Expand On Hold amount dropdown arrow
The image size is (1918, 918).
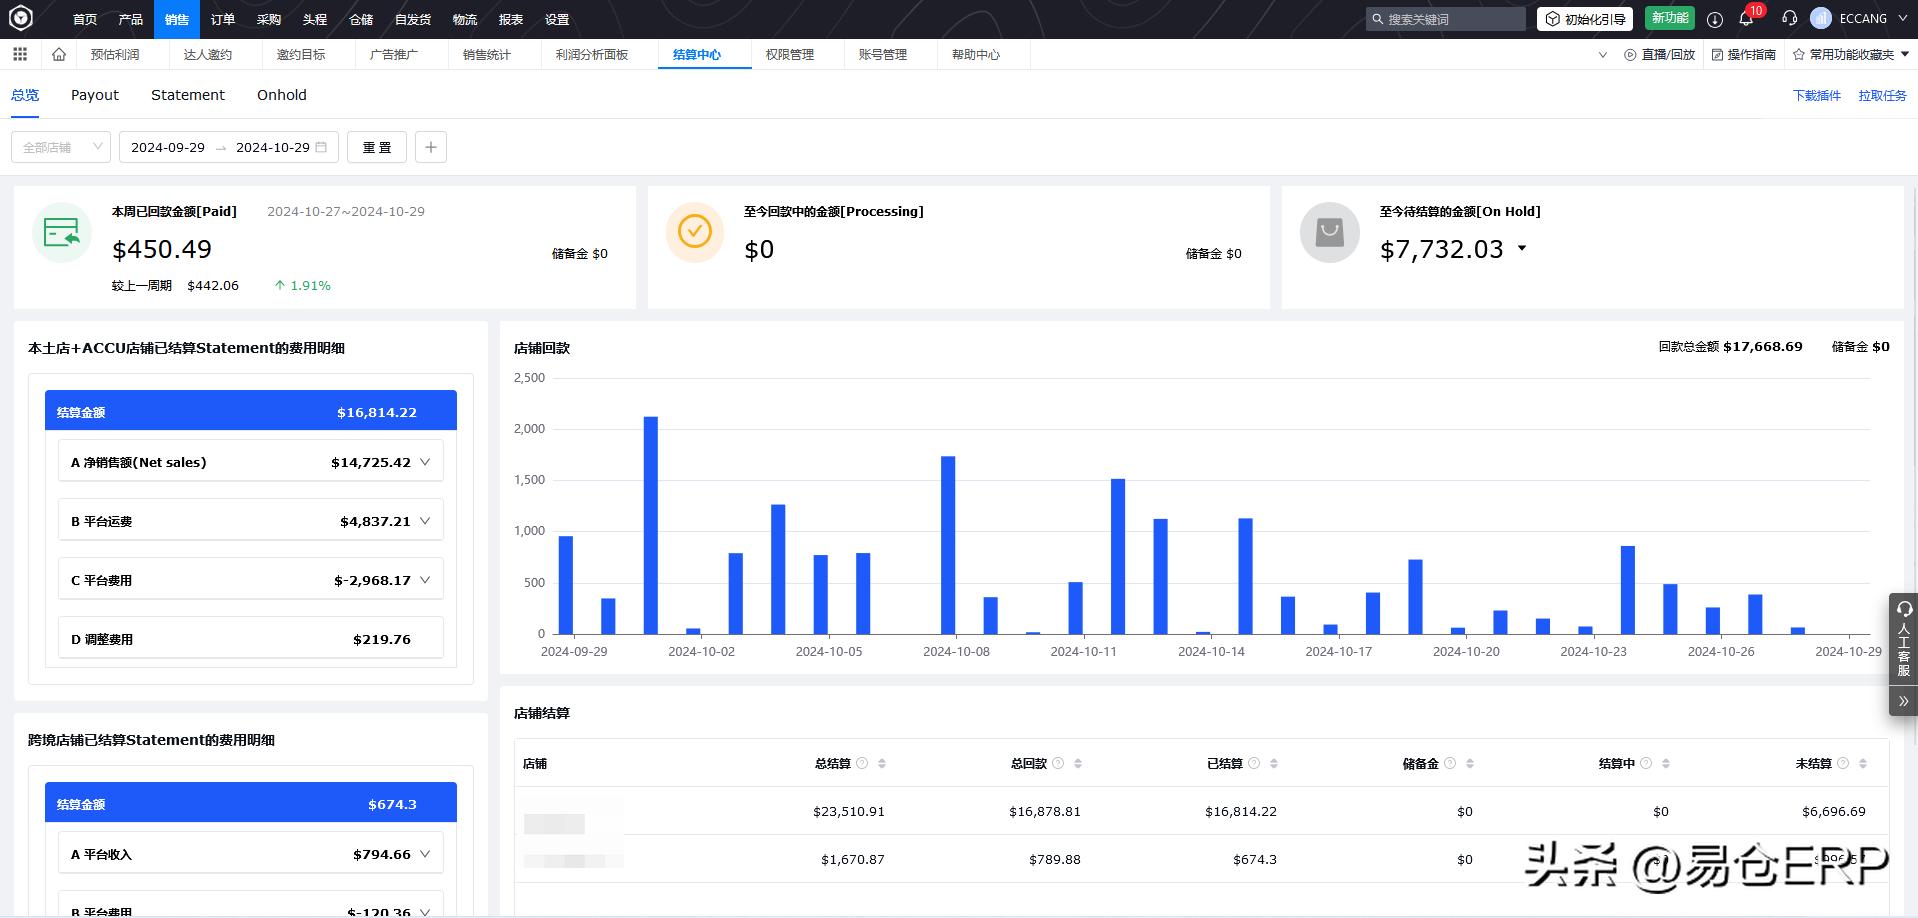tap(1522, 248)
